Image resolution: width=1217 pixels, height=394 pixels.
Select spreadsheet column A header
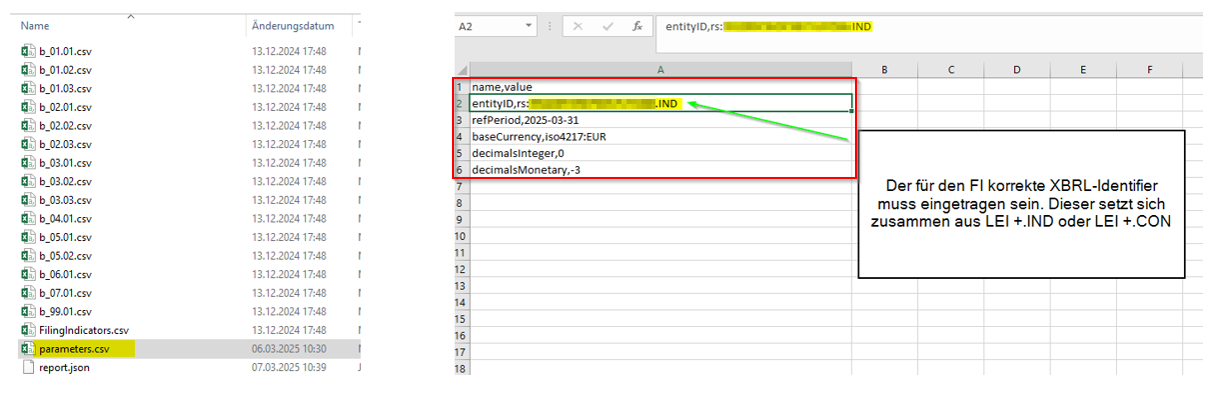tap(660, 69)
